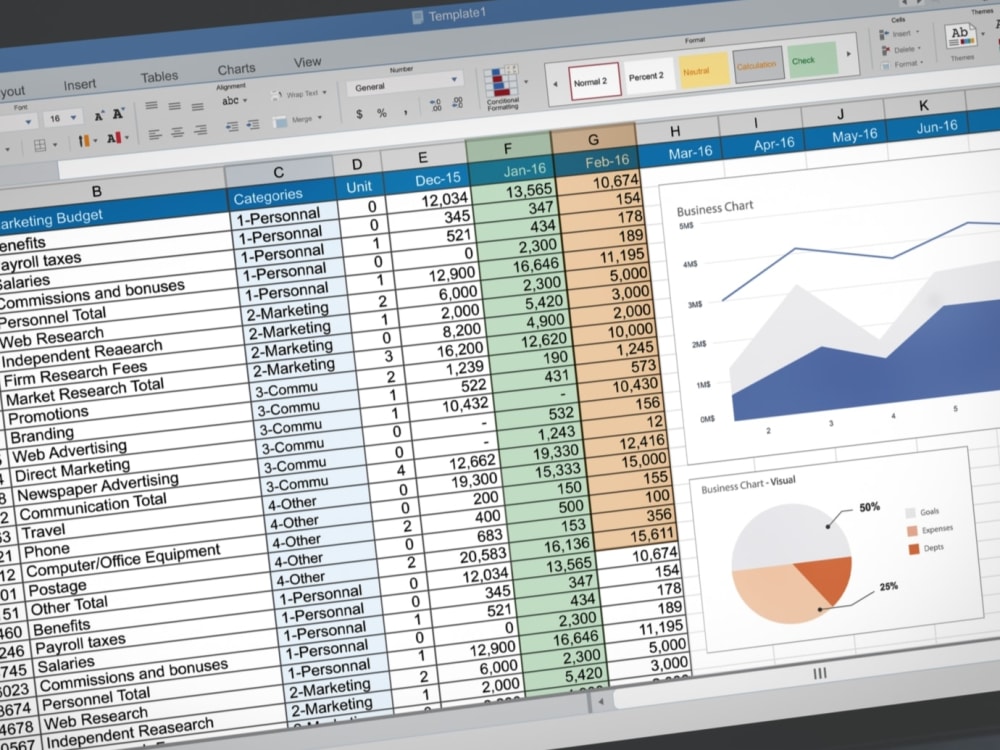Decrease decimal places
1000x750 pixels.
pos(458,102)
